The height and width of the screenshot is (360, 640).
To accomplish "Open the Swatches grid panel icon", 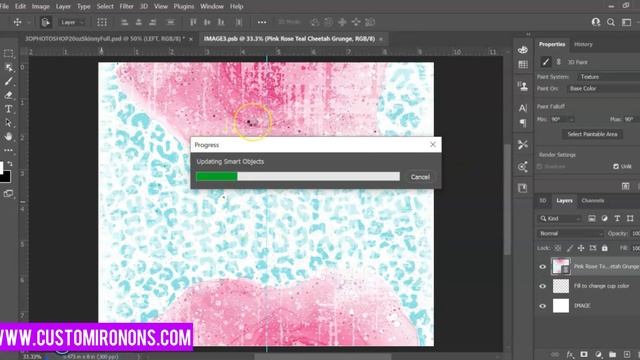I will (x=523, y=64).
